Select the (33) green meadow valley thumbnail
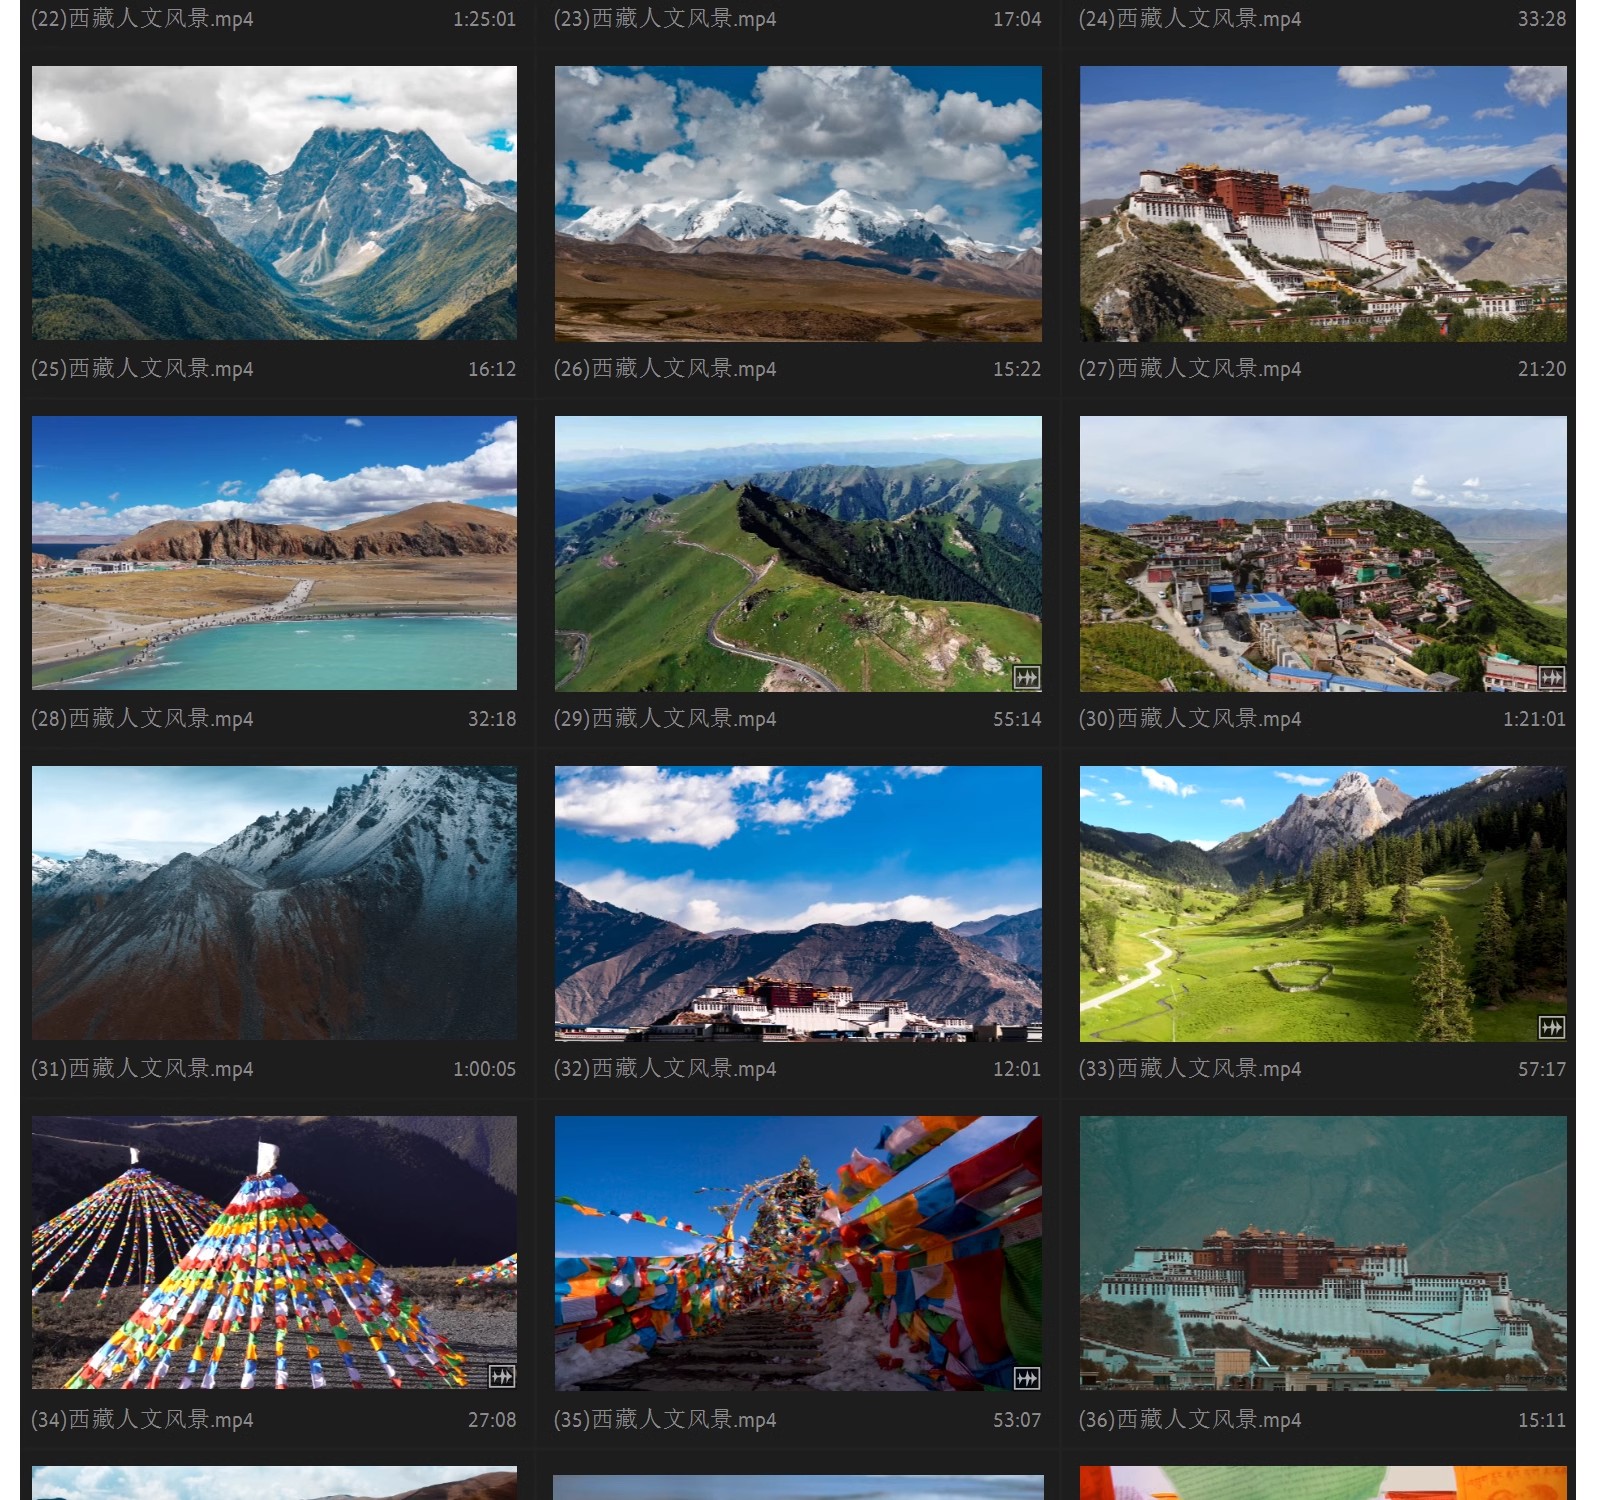Screen dimensions: 1600x1500 tap(1323, 904)
